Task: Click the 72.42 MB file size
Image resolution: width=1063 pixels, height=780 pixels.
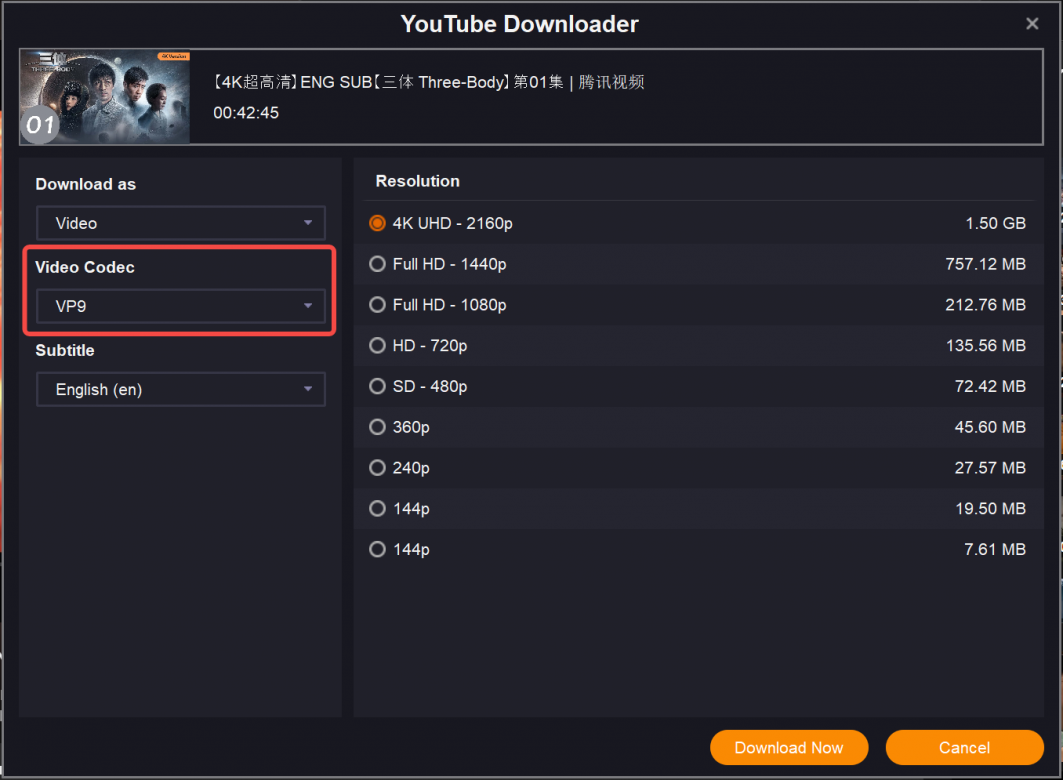Action: click(990, 386)
